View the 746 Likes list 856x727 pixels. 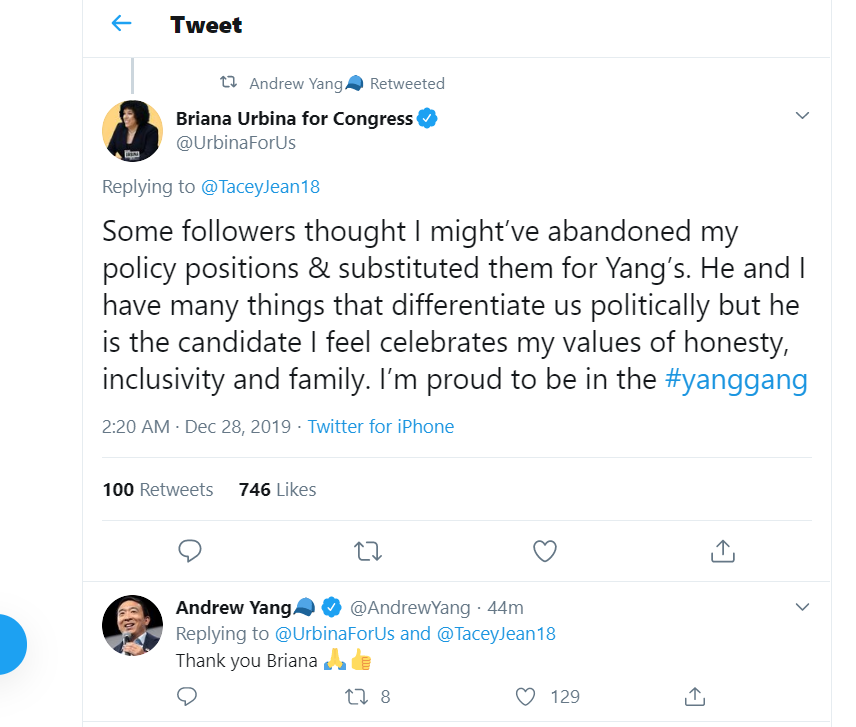tap(277, 489)
